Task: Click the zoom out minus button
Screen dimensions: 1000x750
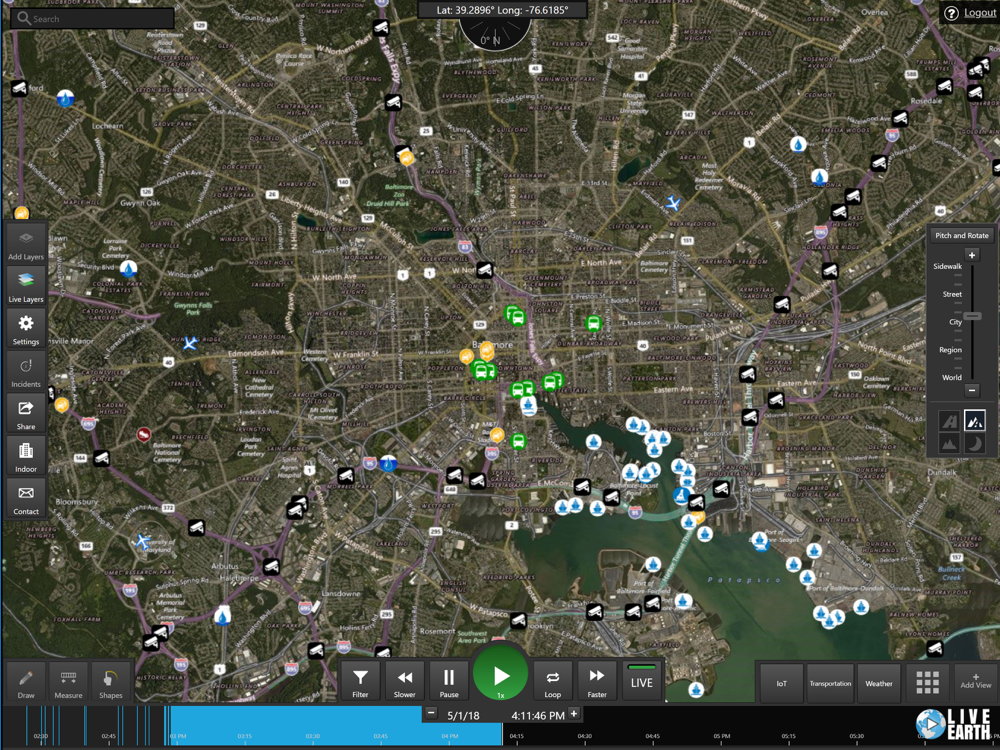Action: pos(971,389)
